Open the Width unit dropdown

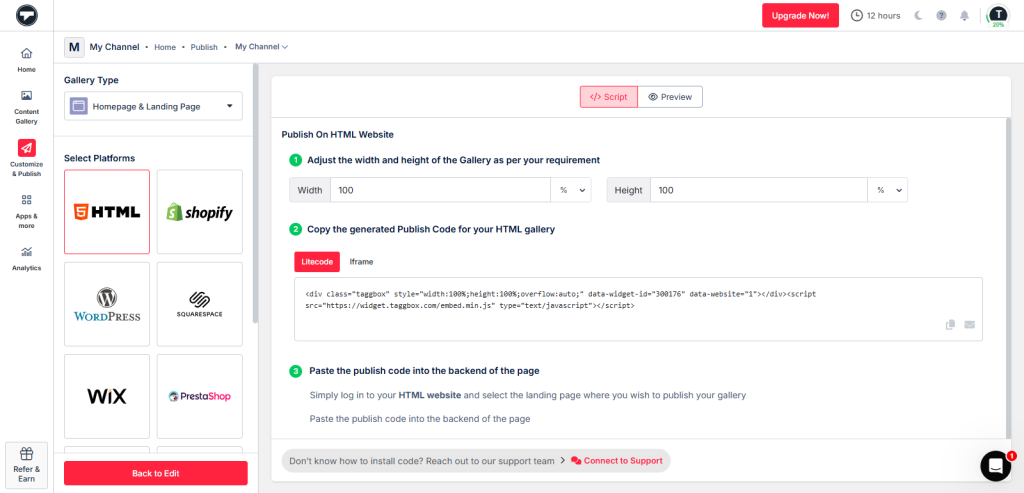tap(571, 190)
